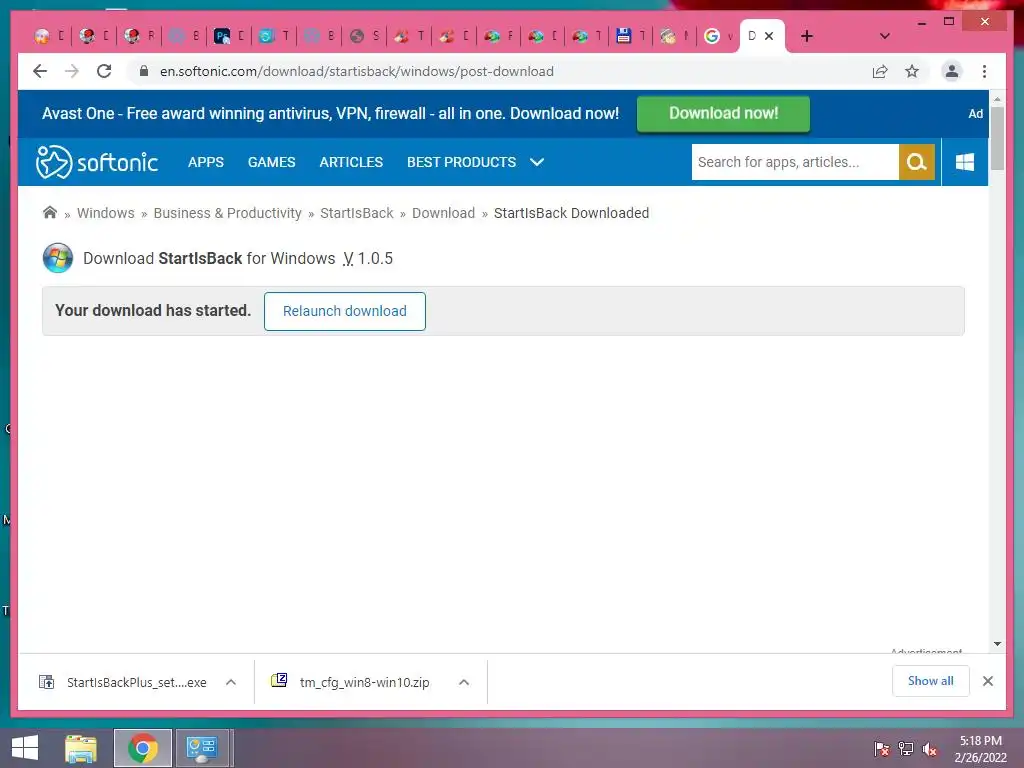Open the Windows Start button
This screenshot has width=1024, height=768.
click(25, 748)
